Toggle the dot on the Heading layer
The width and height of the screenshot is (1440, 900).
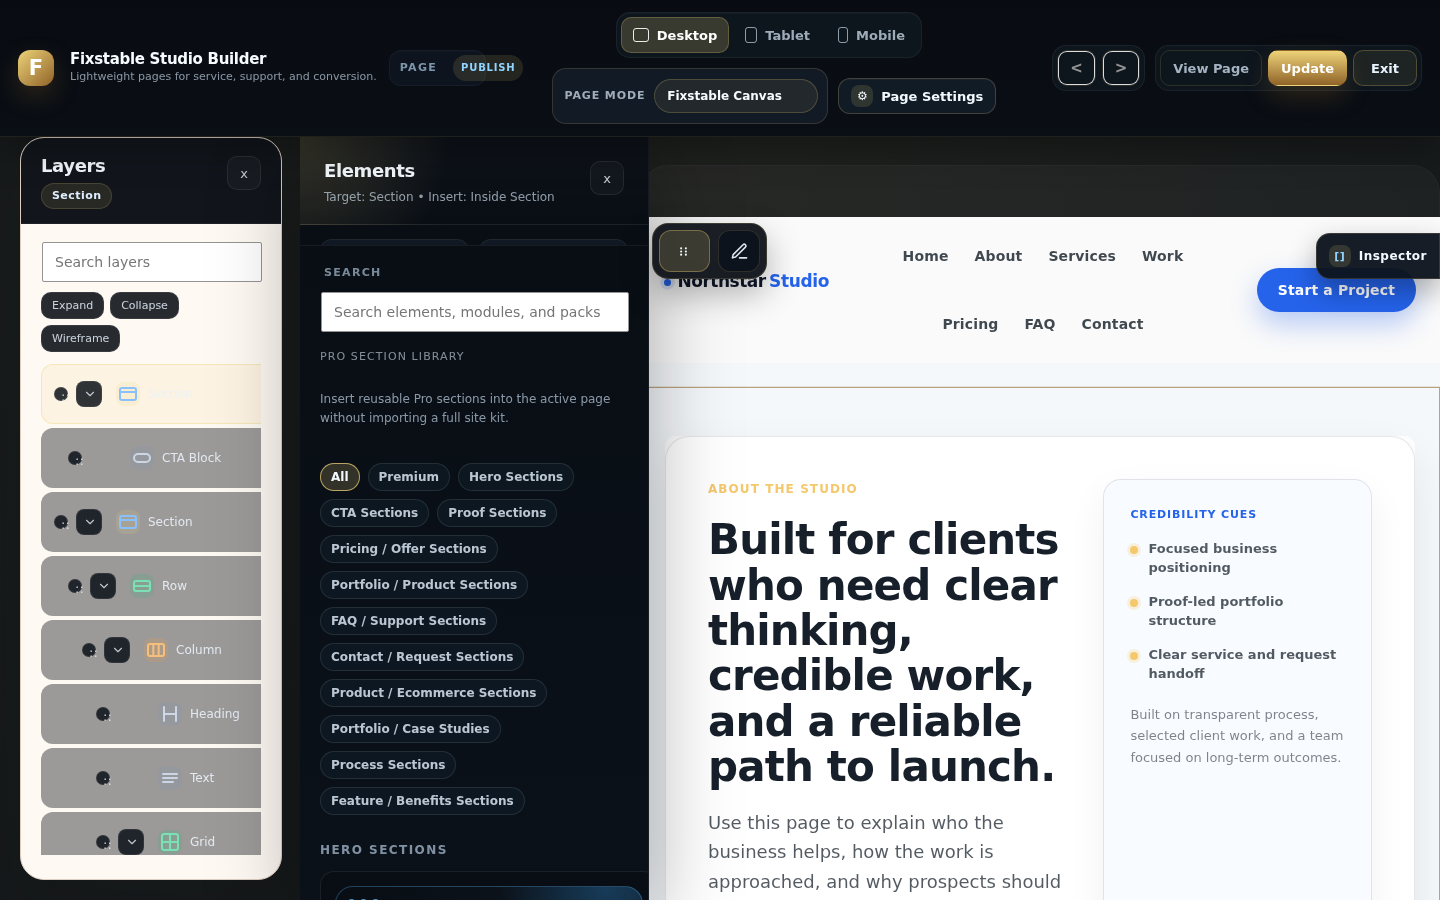click(103, 714)
